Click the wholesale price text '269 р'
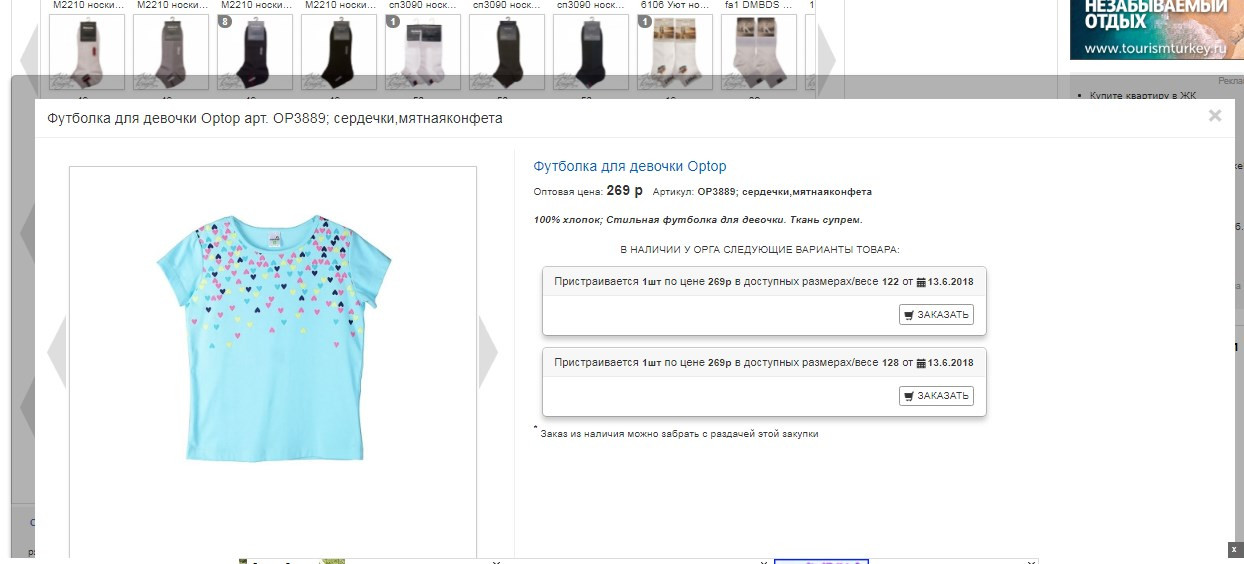Viewport: 1244px width, 564px height. point(625,191)
